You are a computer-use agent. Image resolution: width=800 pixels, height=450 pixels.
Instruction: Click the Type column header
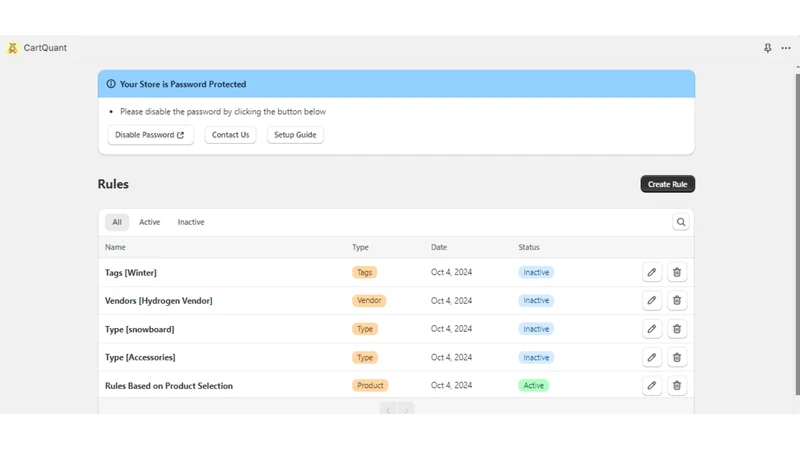pos(360,247)
